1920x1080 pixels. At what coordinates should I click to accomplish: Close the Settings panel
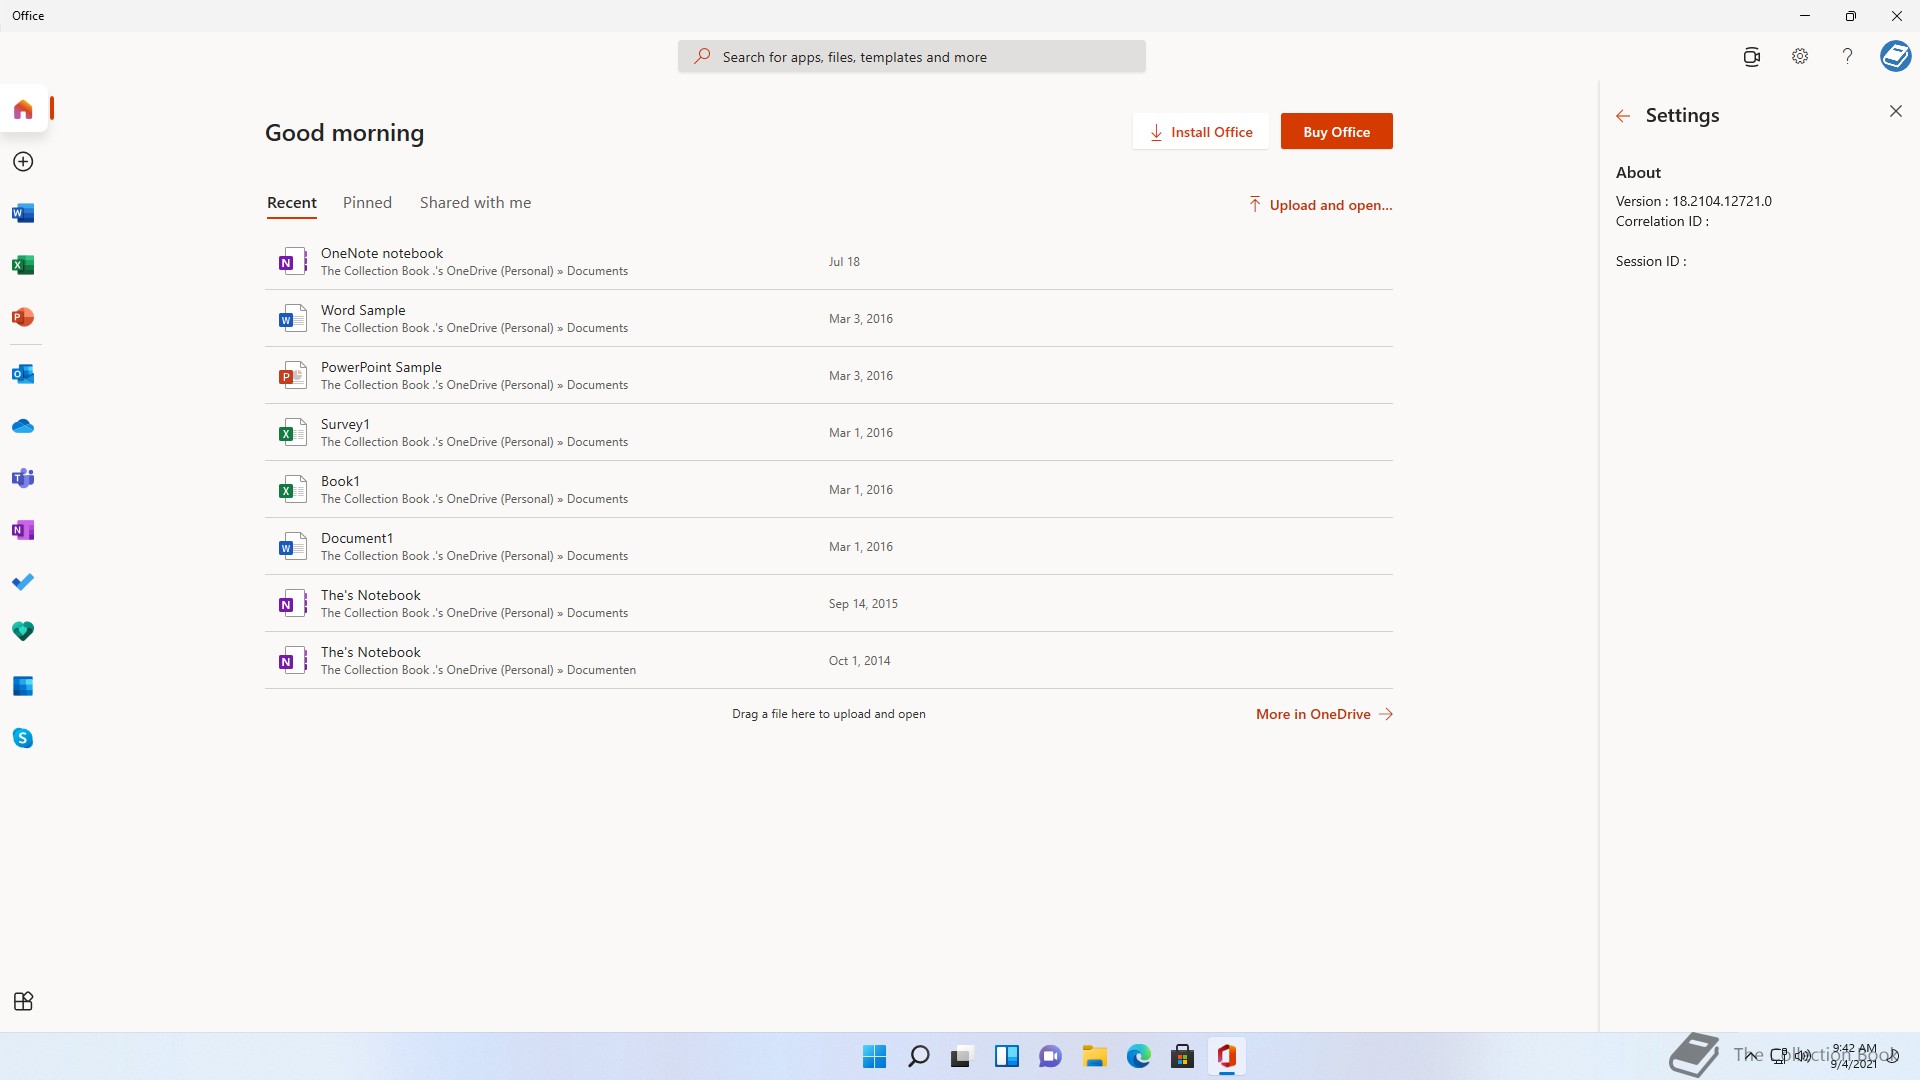(x=1896, y=111)
